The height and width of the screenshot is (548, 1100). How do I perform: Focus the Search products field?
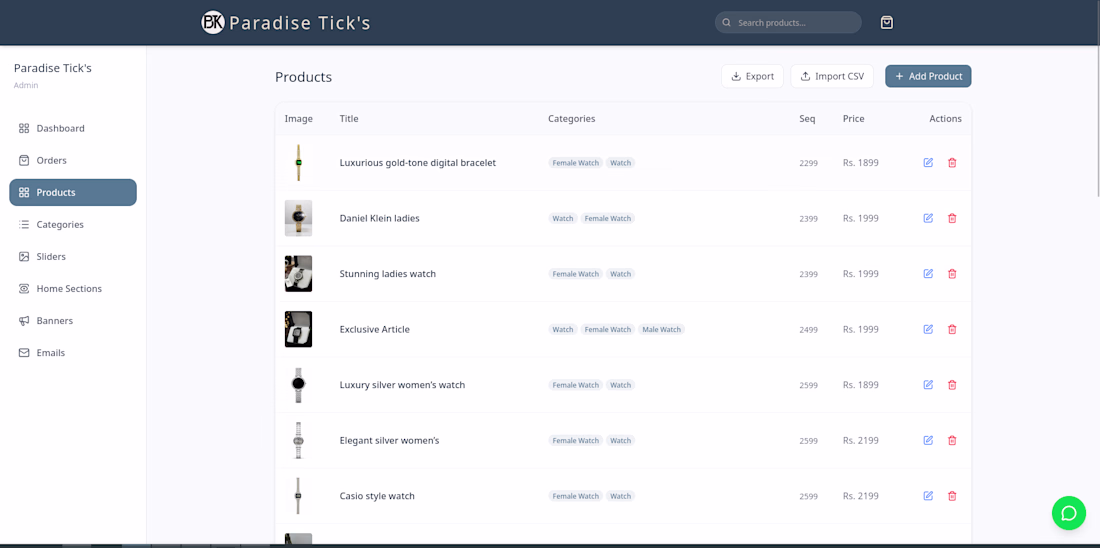788,22
